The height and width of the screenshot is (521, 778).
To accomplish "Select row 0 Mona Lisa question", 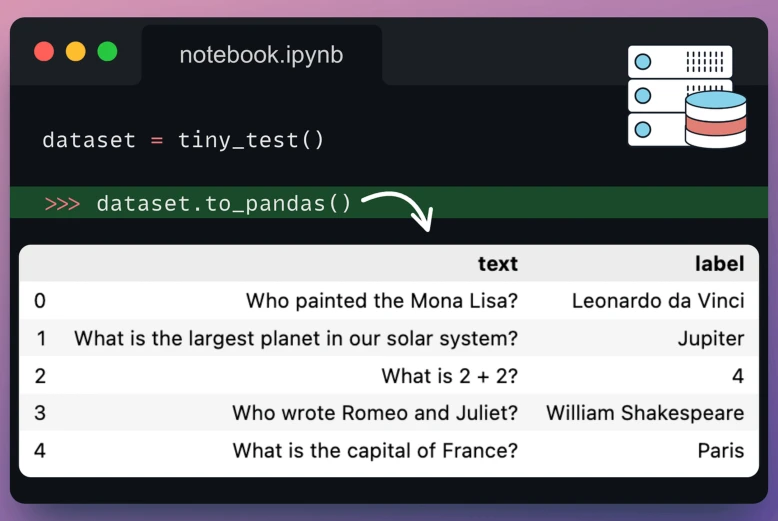I will tap(382, 301).
